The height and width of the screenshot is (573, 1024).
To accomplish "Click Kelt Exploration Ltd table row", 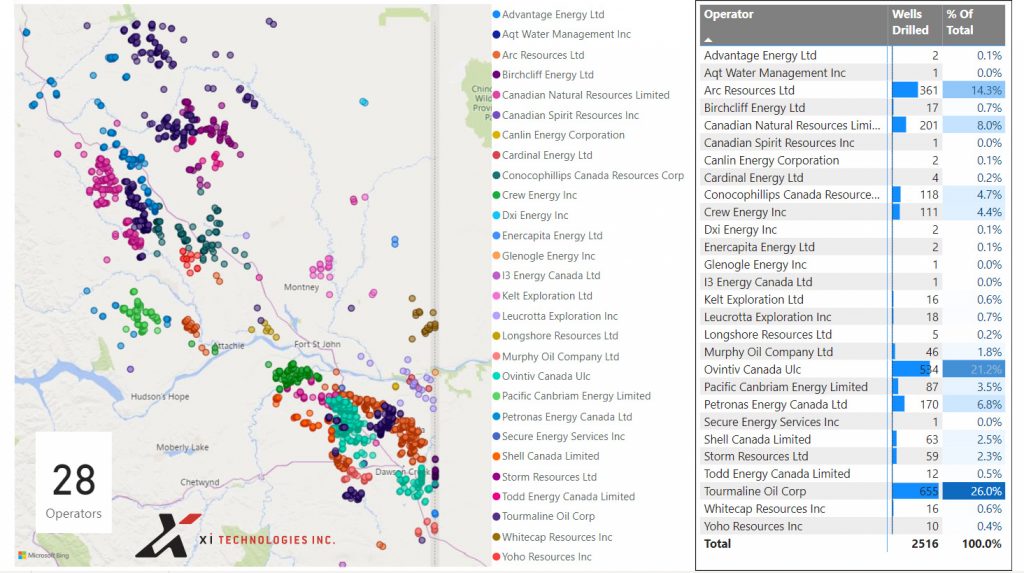I will (852, 299).
